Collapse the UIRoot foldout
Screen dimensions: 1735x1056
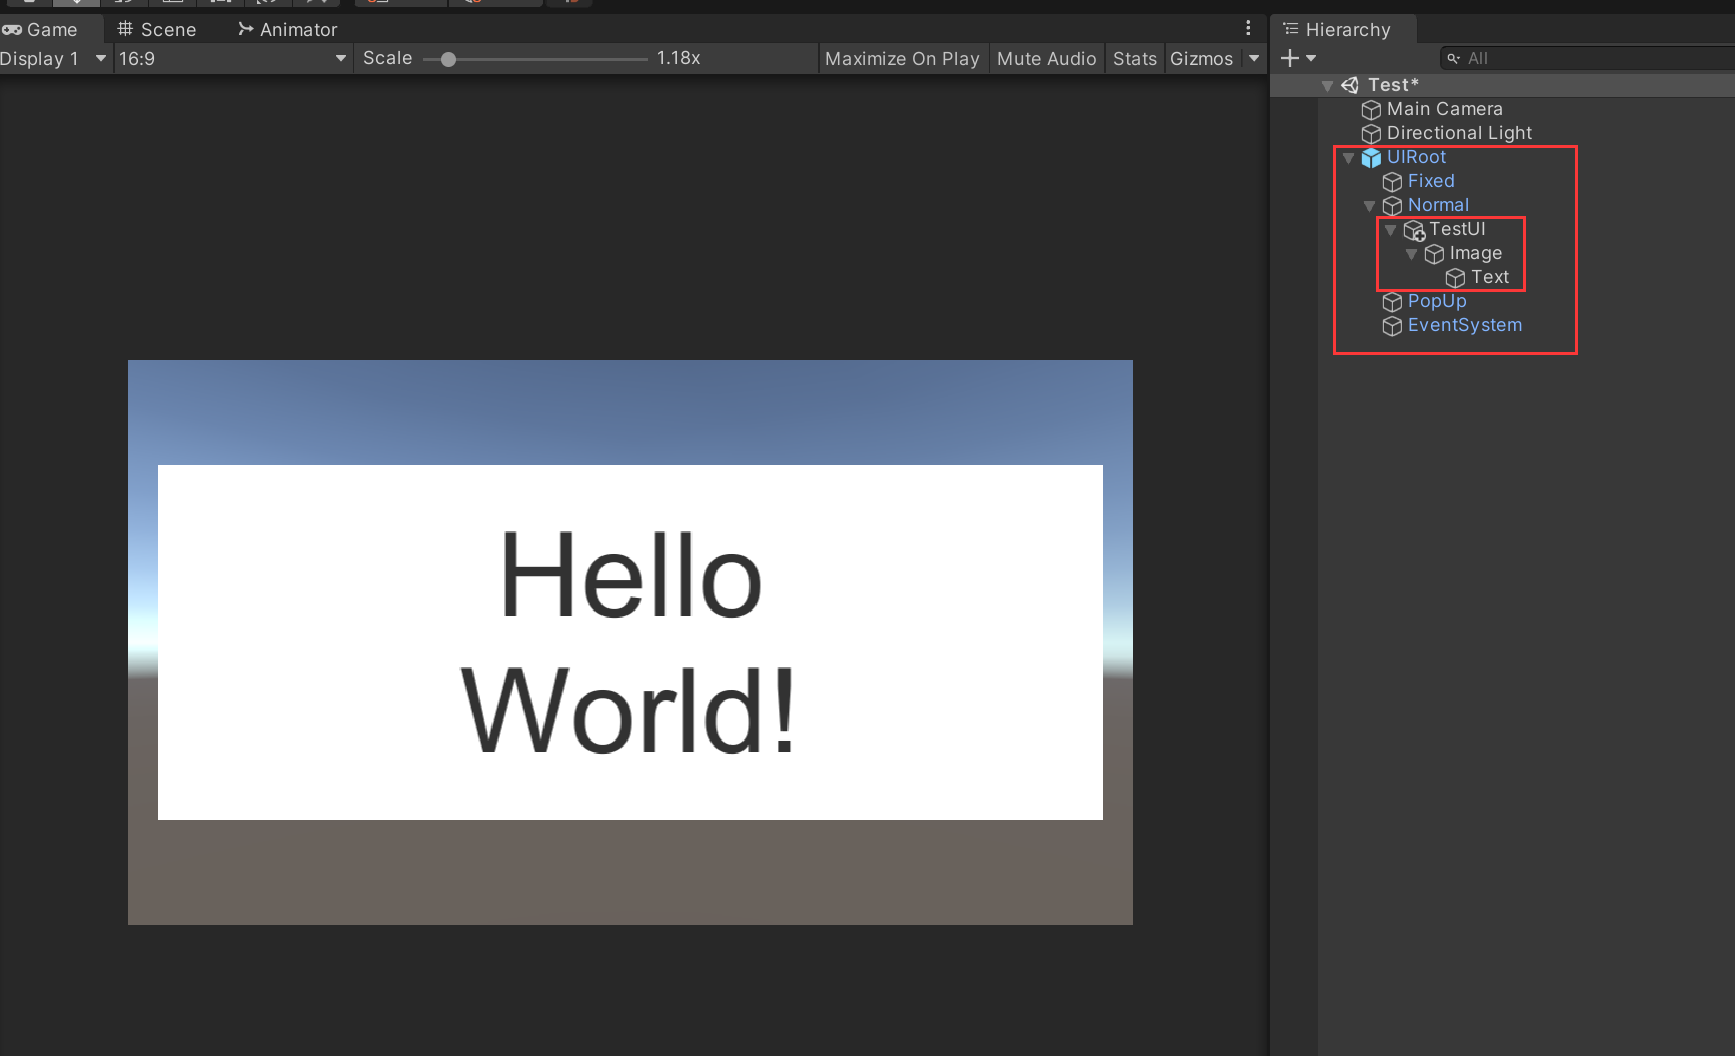1348,158
